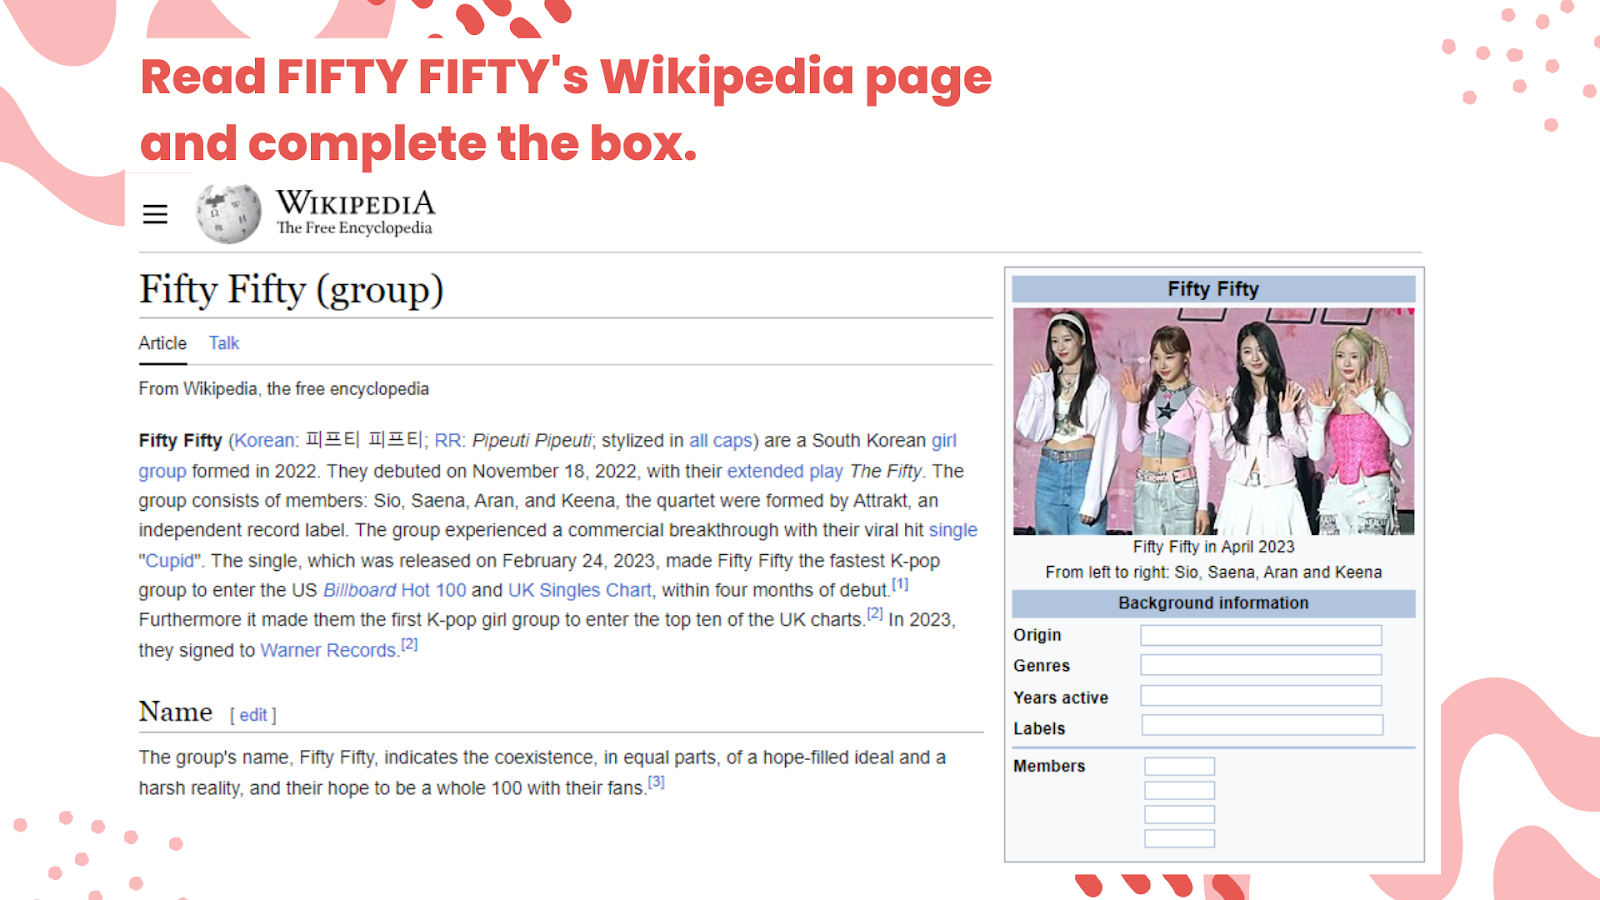Click the Wikipedia globe logo
Image resolution: width=1600 pixels, height=900 pixels.
pyautogui.click(x=228, y=213)
